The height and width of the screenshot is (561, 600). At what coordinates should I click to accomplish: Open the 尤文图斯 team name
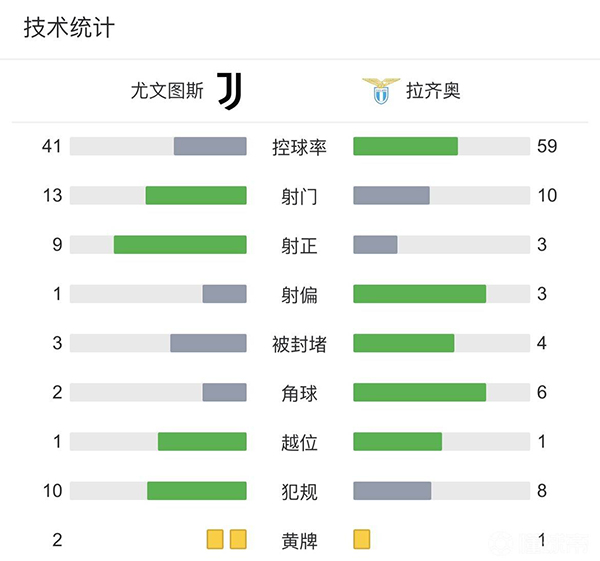167,92
